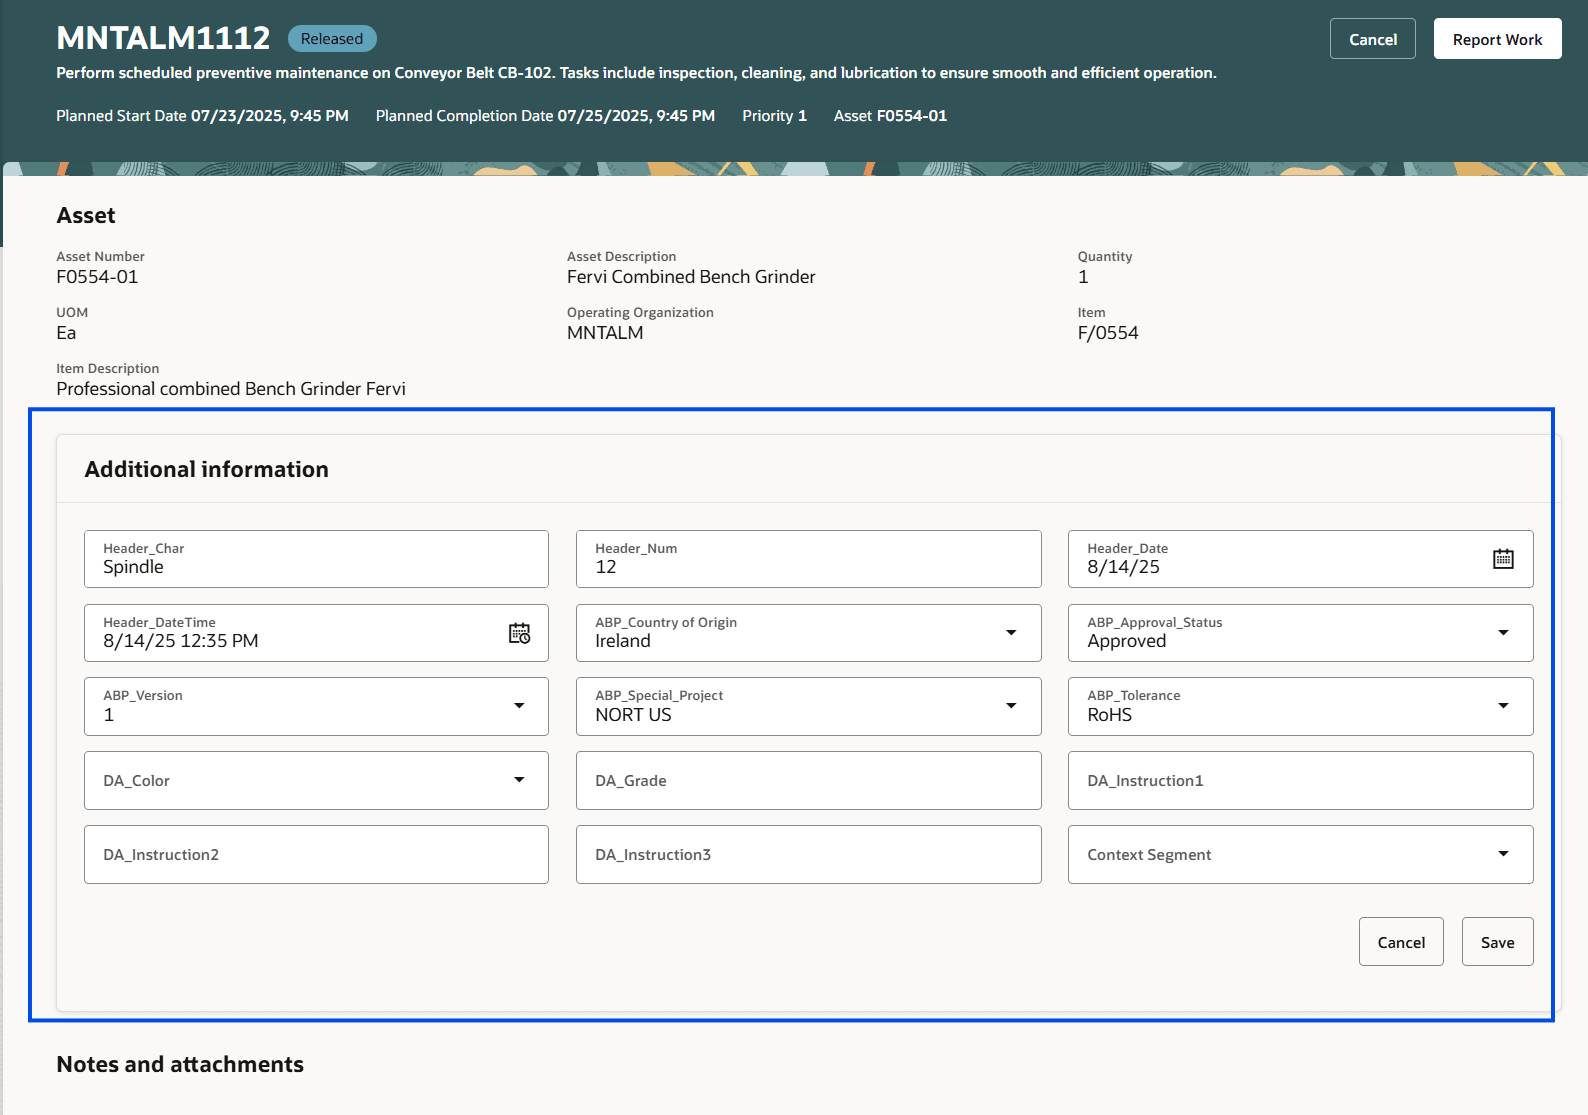
Task: Focus the DA_Instruction3 text field
Action: pos(807,855)
